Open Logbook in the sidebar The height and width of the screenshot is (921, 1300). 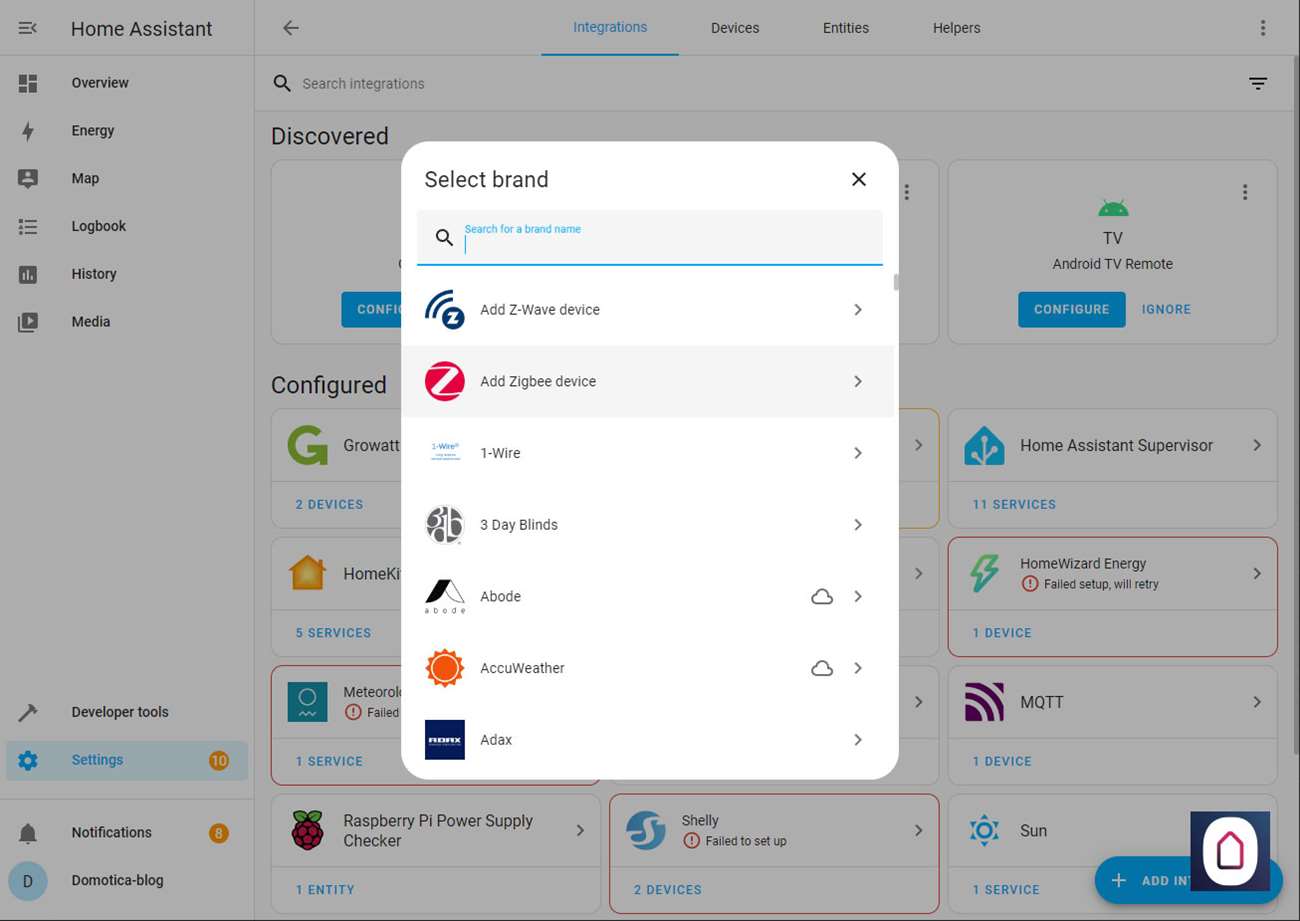click(127, 227)
